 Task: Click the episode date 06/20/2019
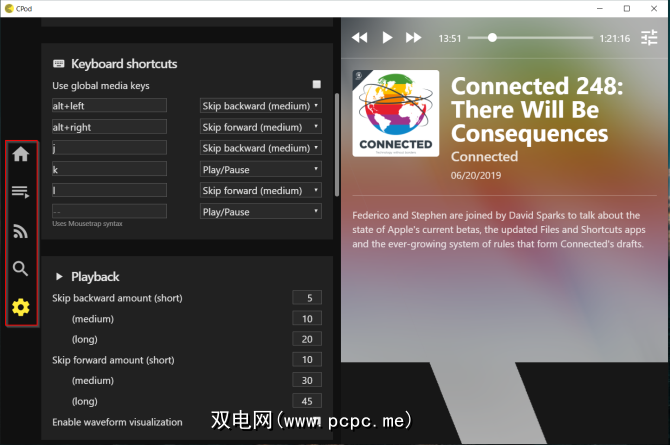point(476,175)
